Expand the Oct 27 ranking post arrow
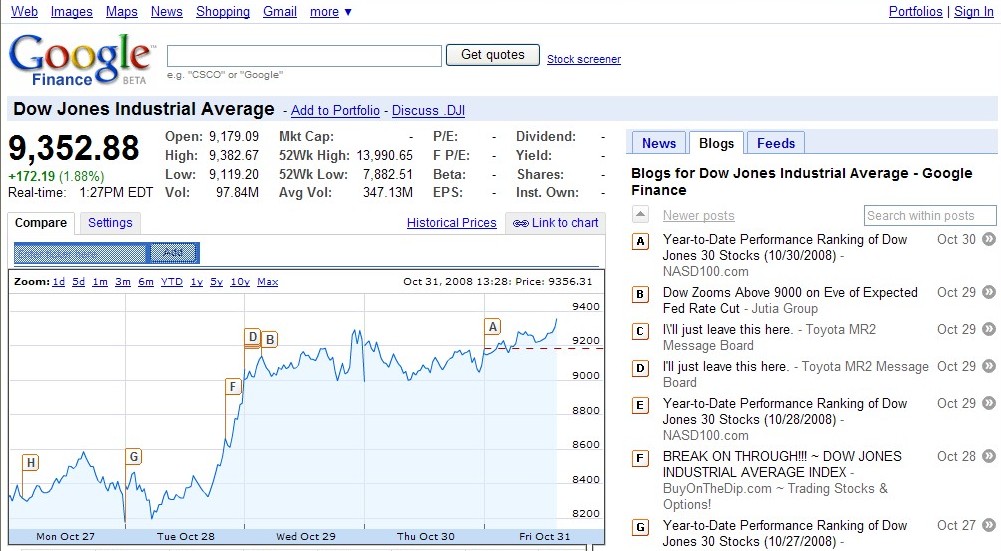The image size is (1001, 551). (x=989, y=525)
